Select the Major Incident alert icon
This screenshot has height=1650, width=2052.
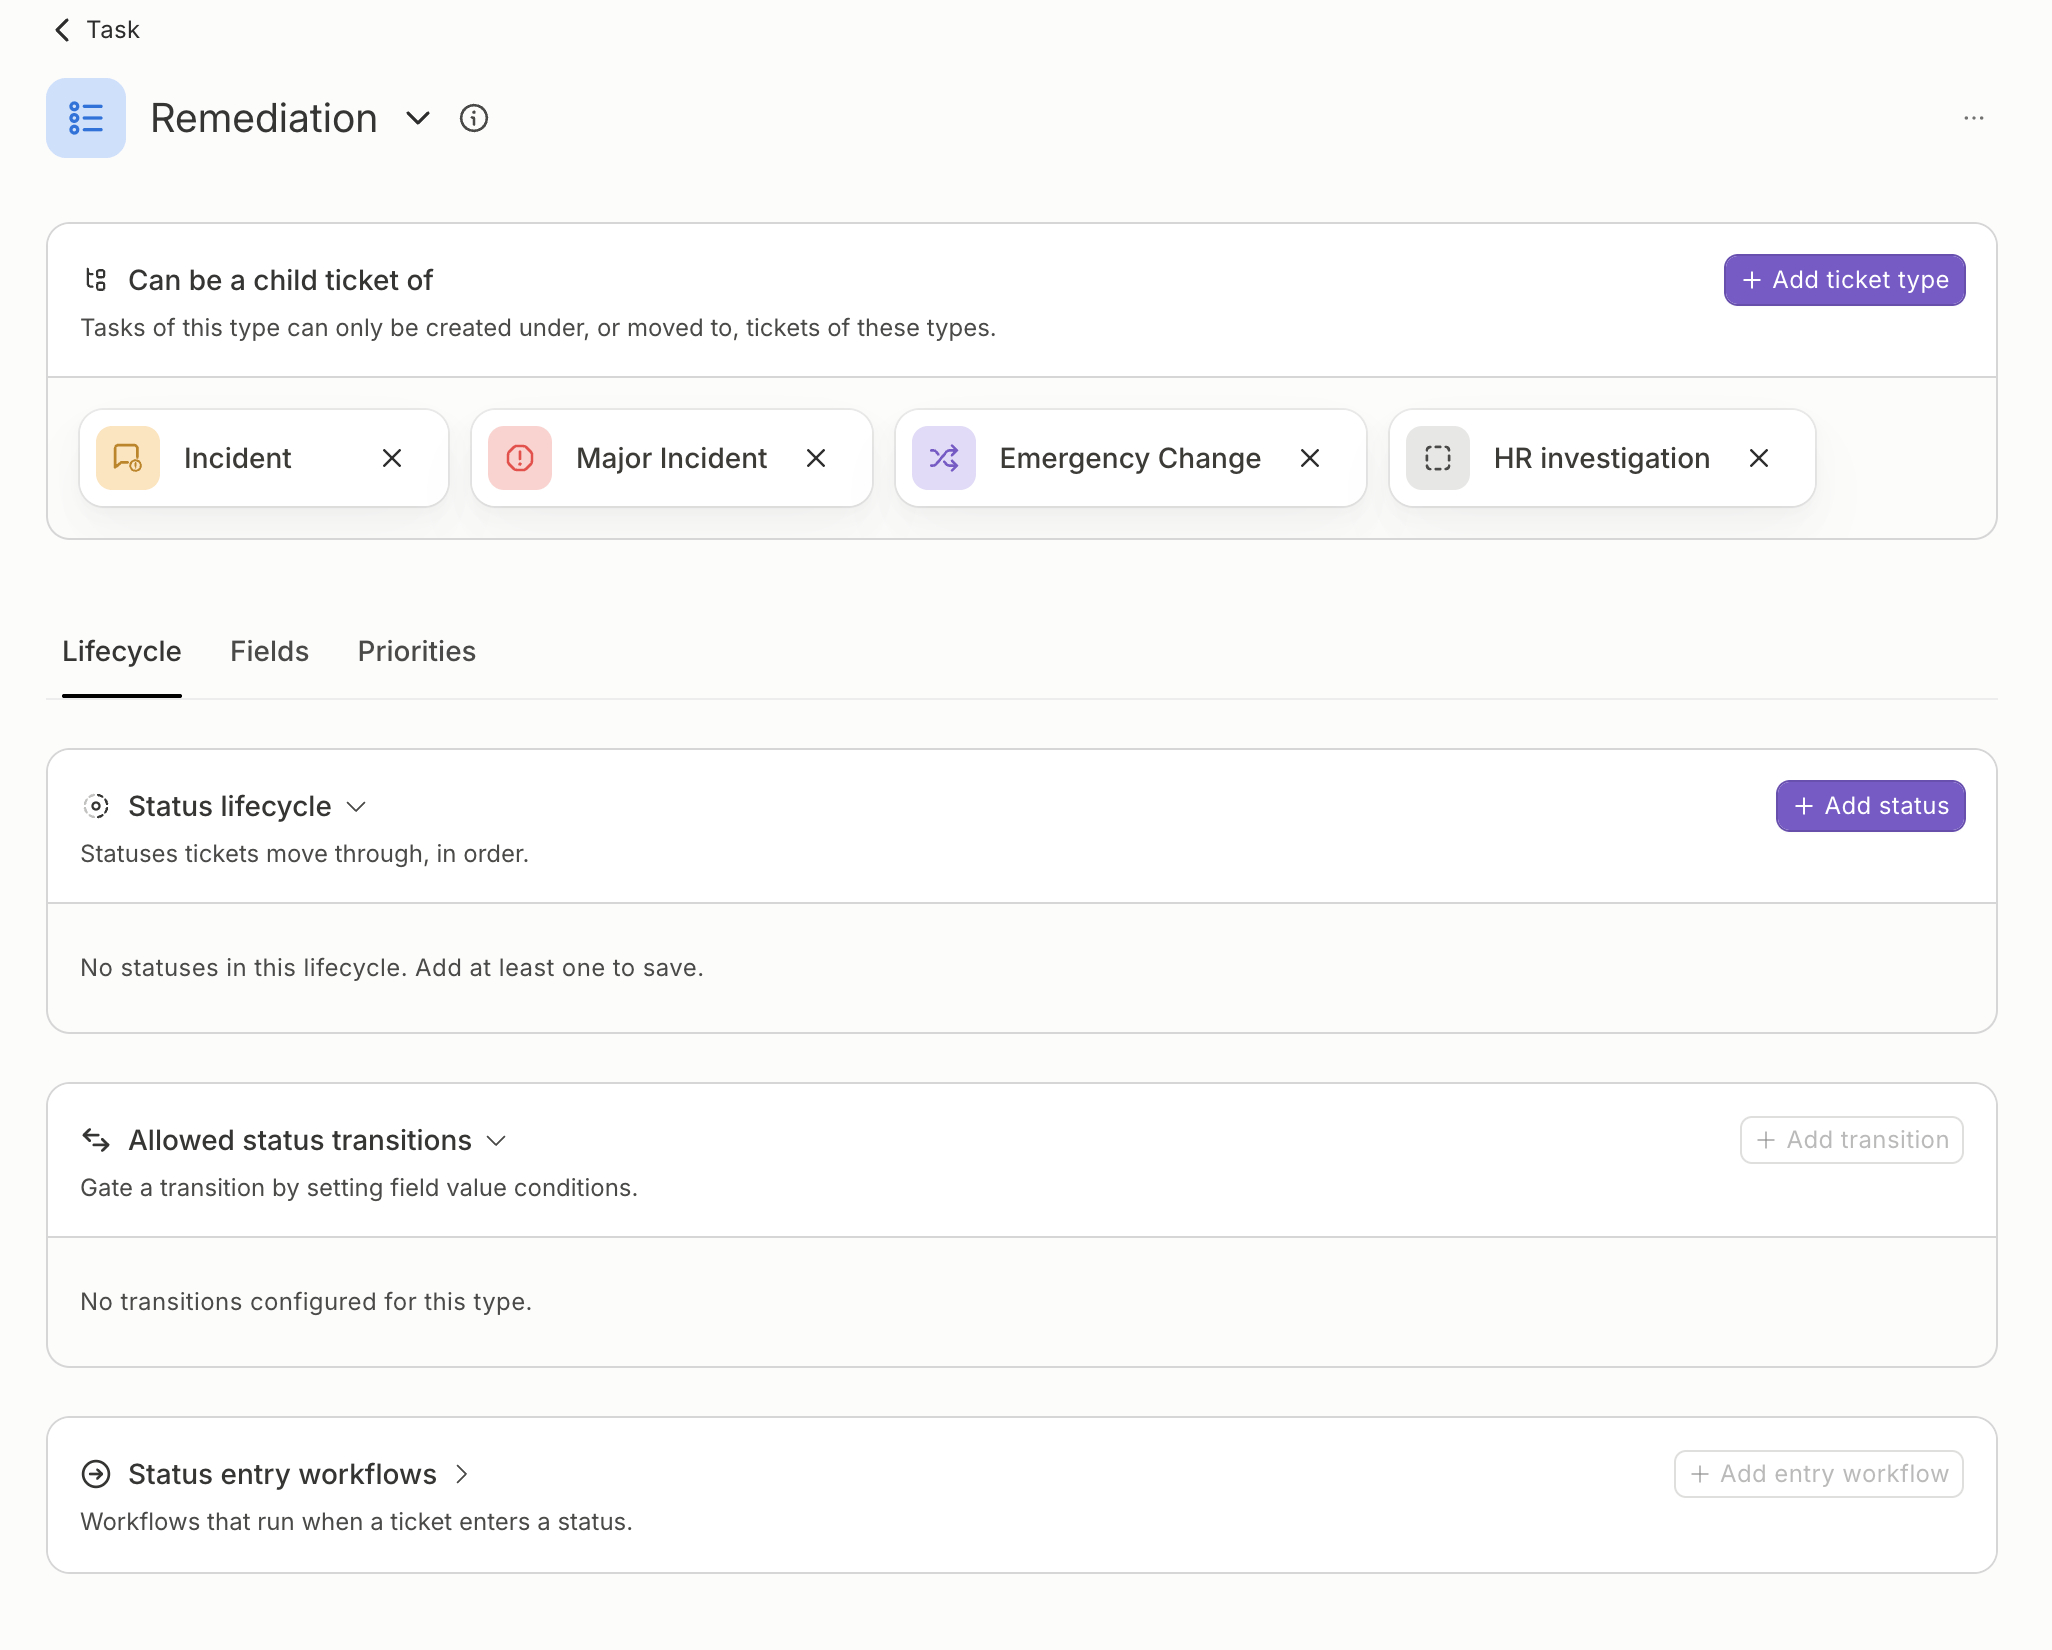[x=520, y=458]
